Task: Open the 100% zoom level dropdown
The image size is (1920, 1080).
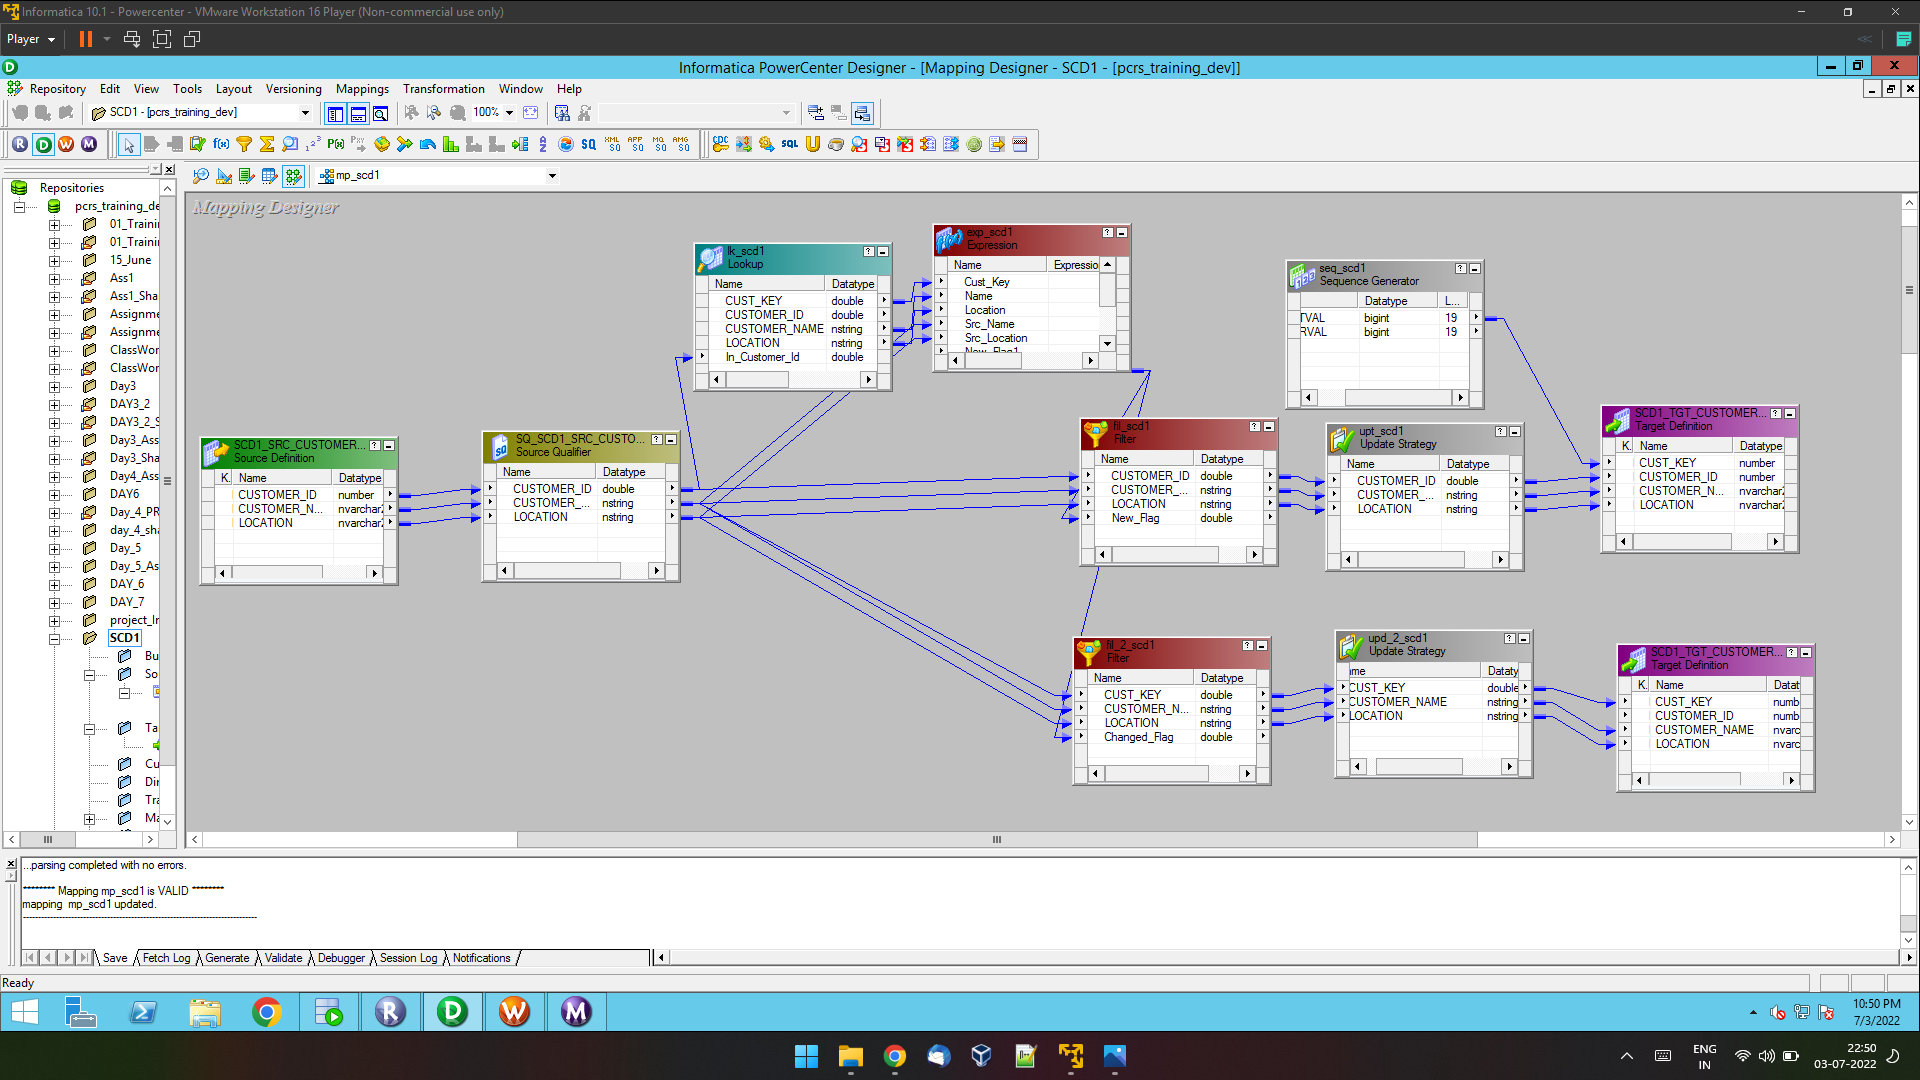Action: 508,113
